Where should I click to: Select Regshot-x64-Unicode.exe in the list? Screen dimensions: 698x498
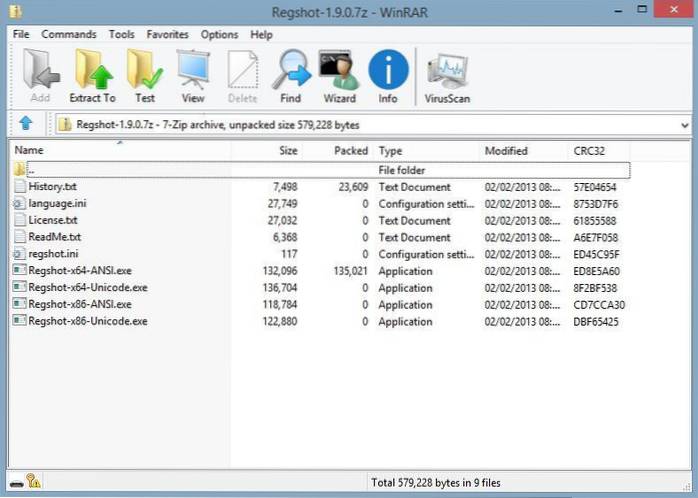(87, 288)
